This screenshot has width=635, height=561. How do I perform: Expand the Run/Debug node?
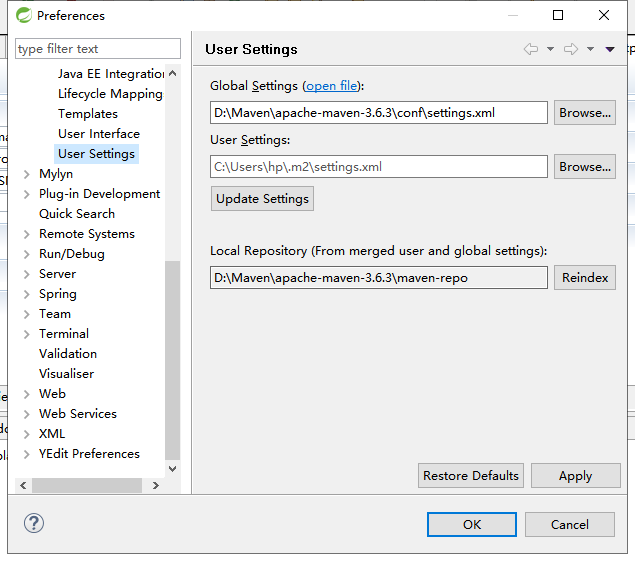[x=27, y=254]
